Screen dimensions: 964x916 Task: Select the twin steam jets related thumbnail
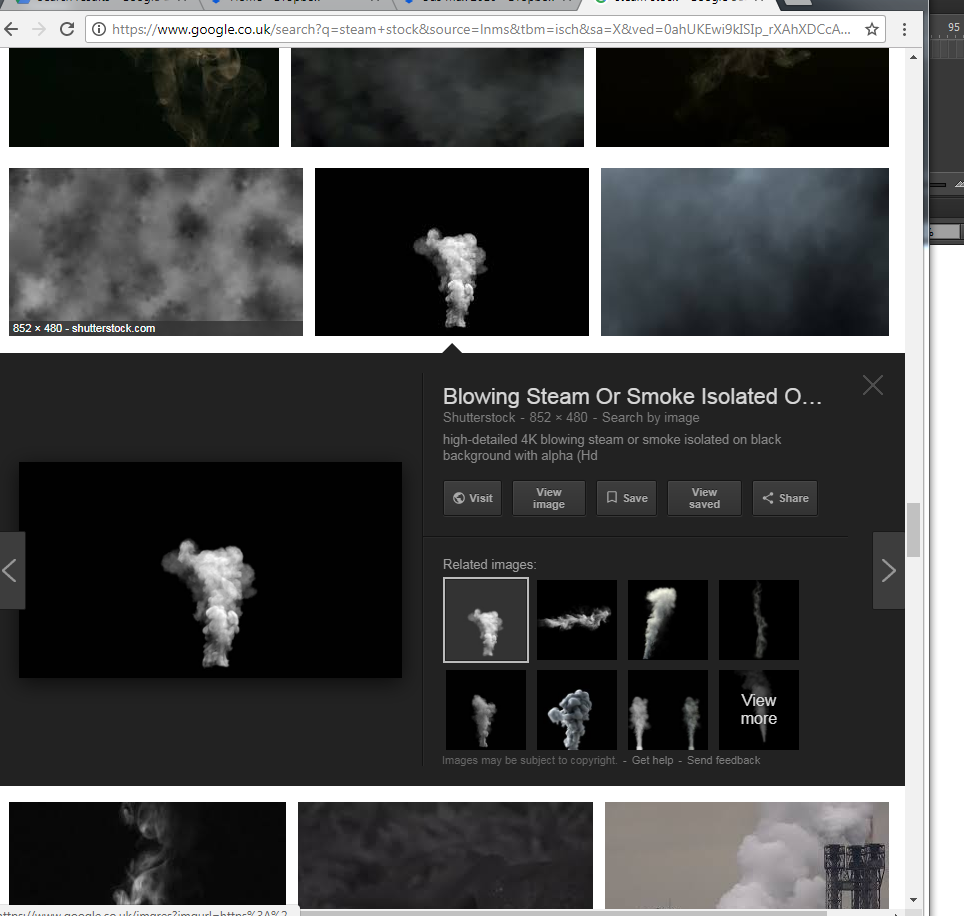667,710
